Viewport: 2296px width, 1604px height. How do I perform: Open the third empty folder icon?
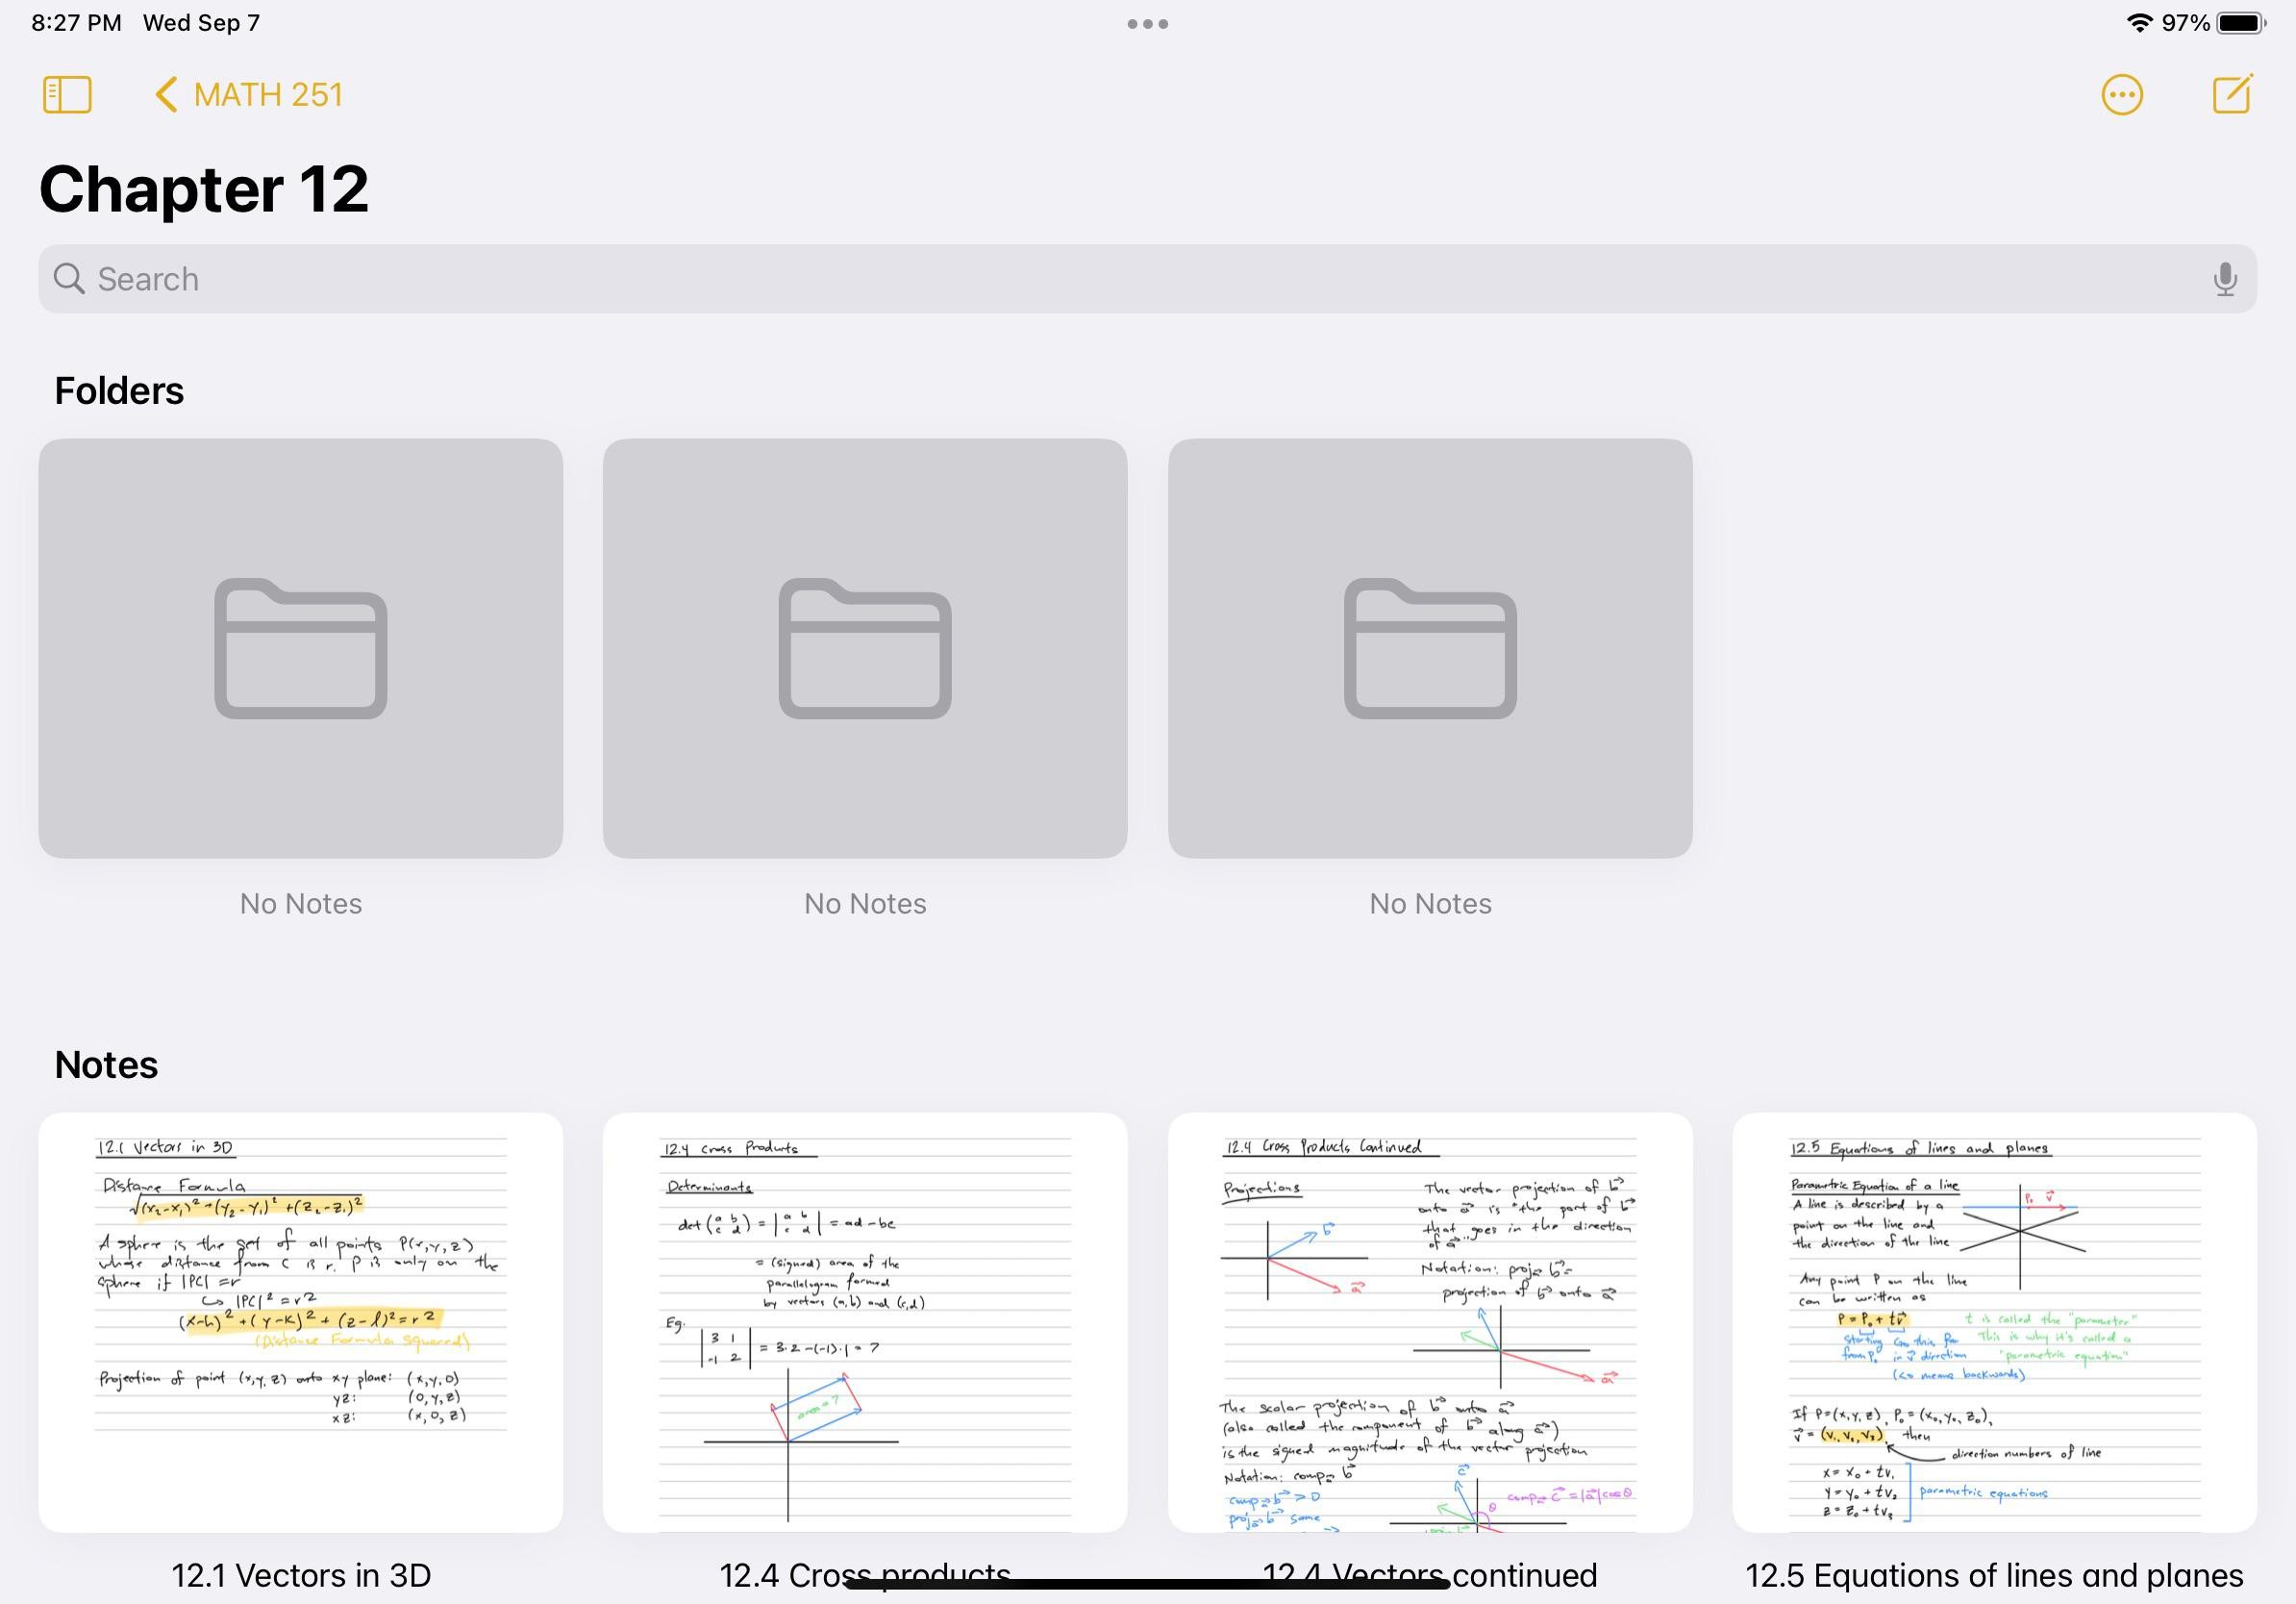[1429, 648]
